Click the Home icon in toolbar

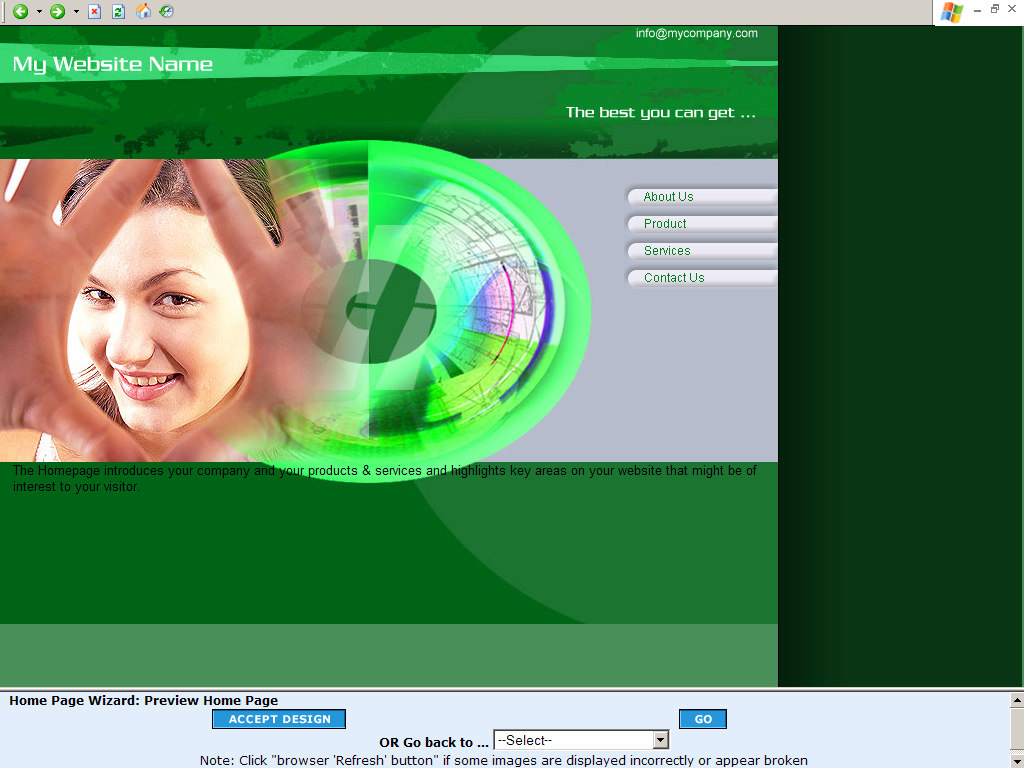[143, 11]
